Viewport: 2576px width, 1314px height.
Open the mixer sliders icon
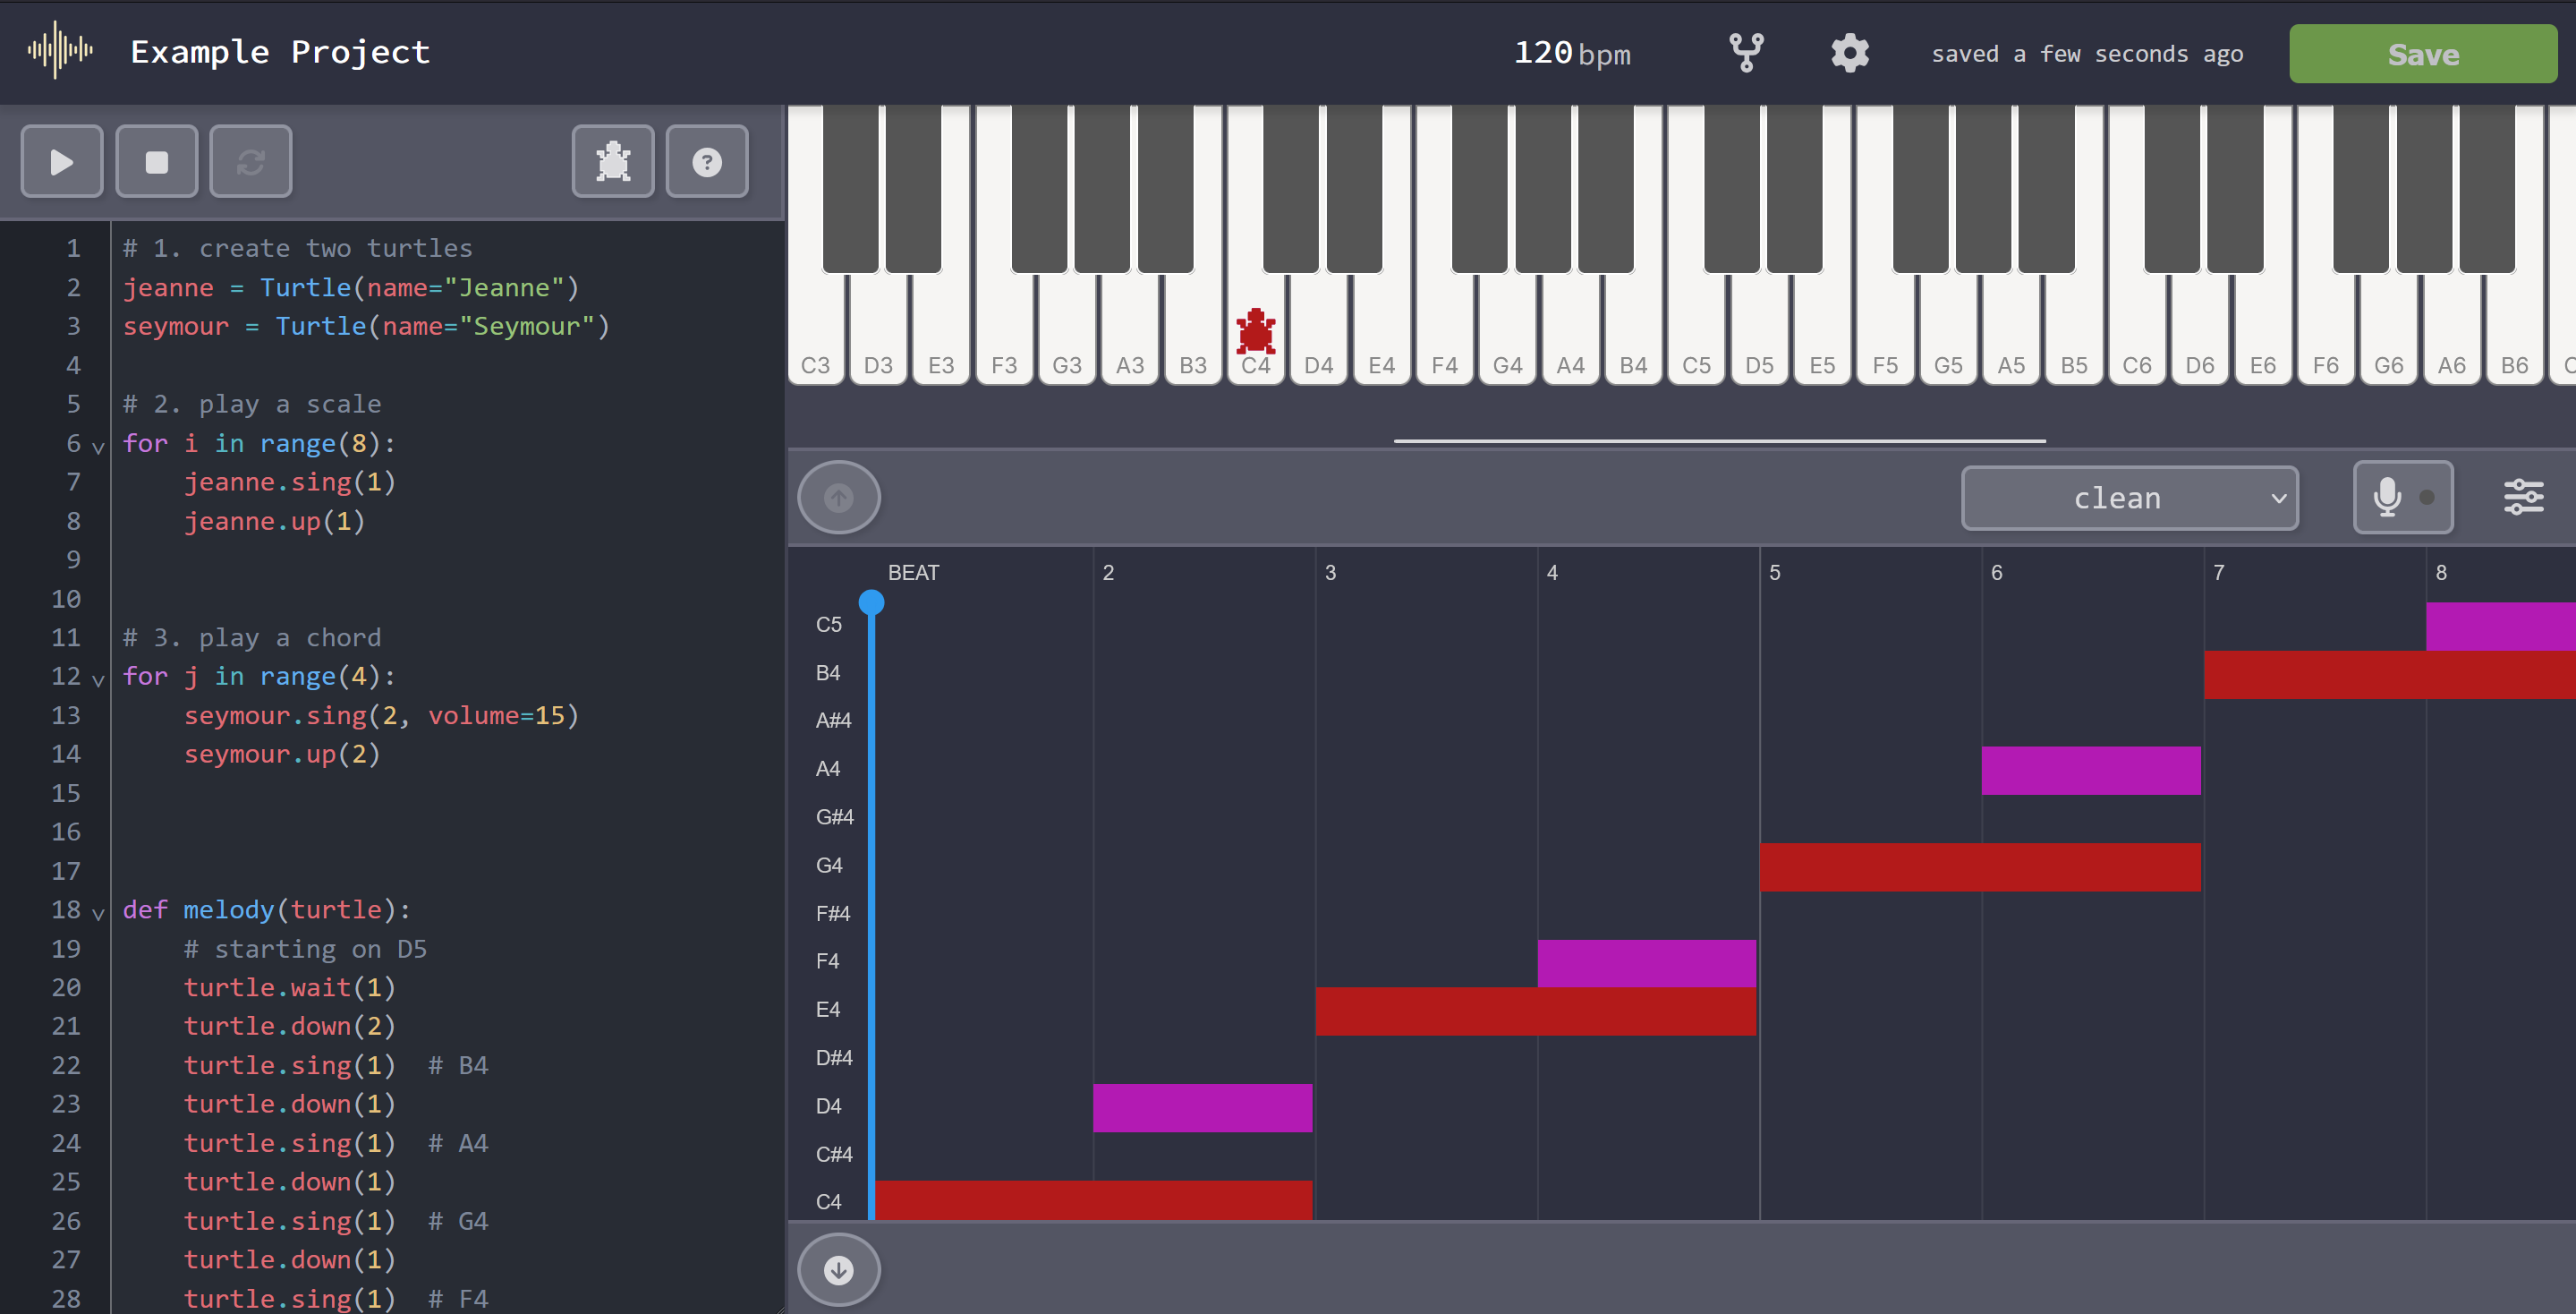(x=2522, y=497)
